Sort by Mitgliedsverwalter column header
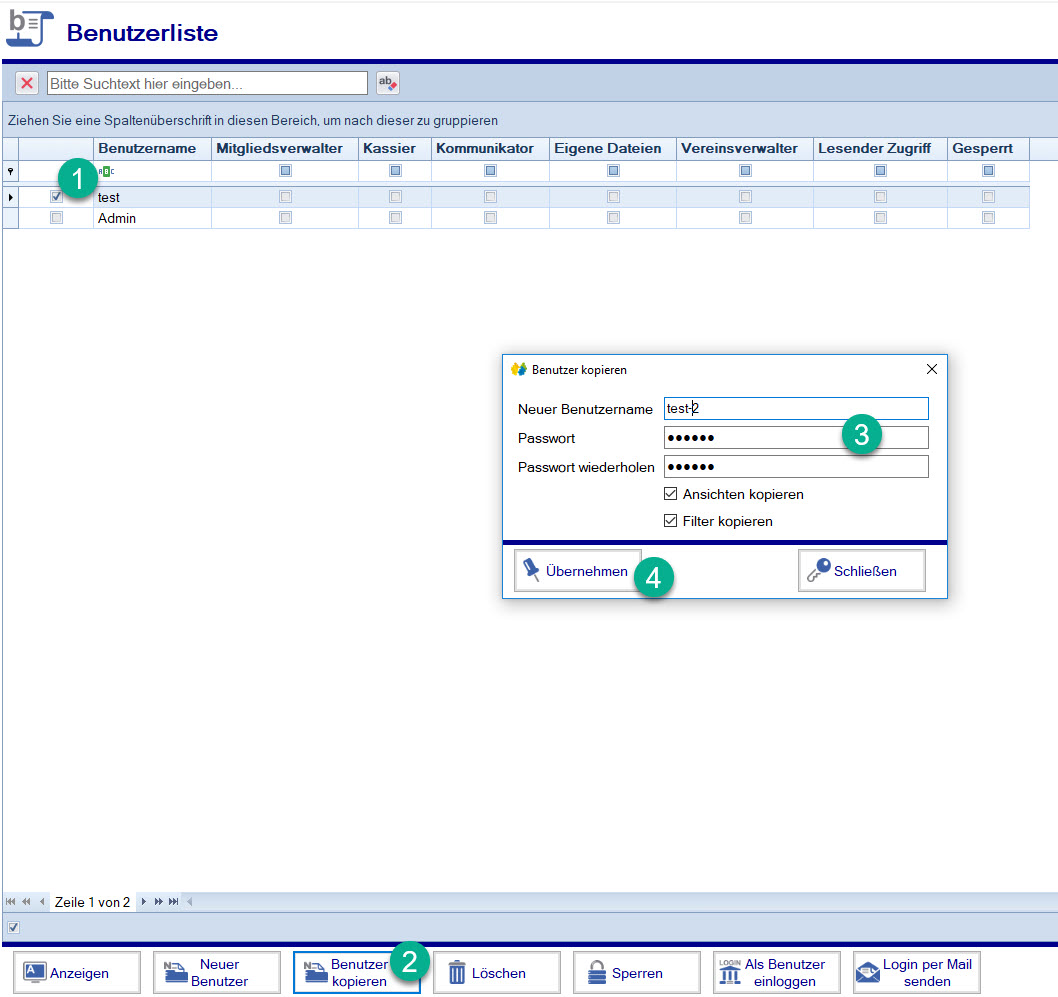Screen dimensions: 1058x997 pos(285,148)
